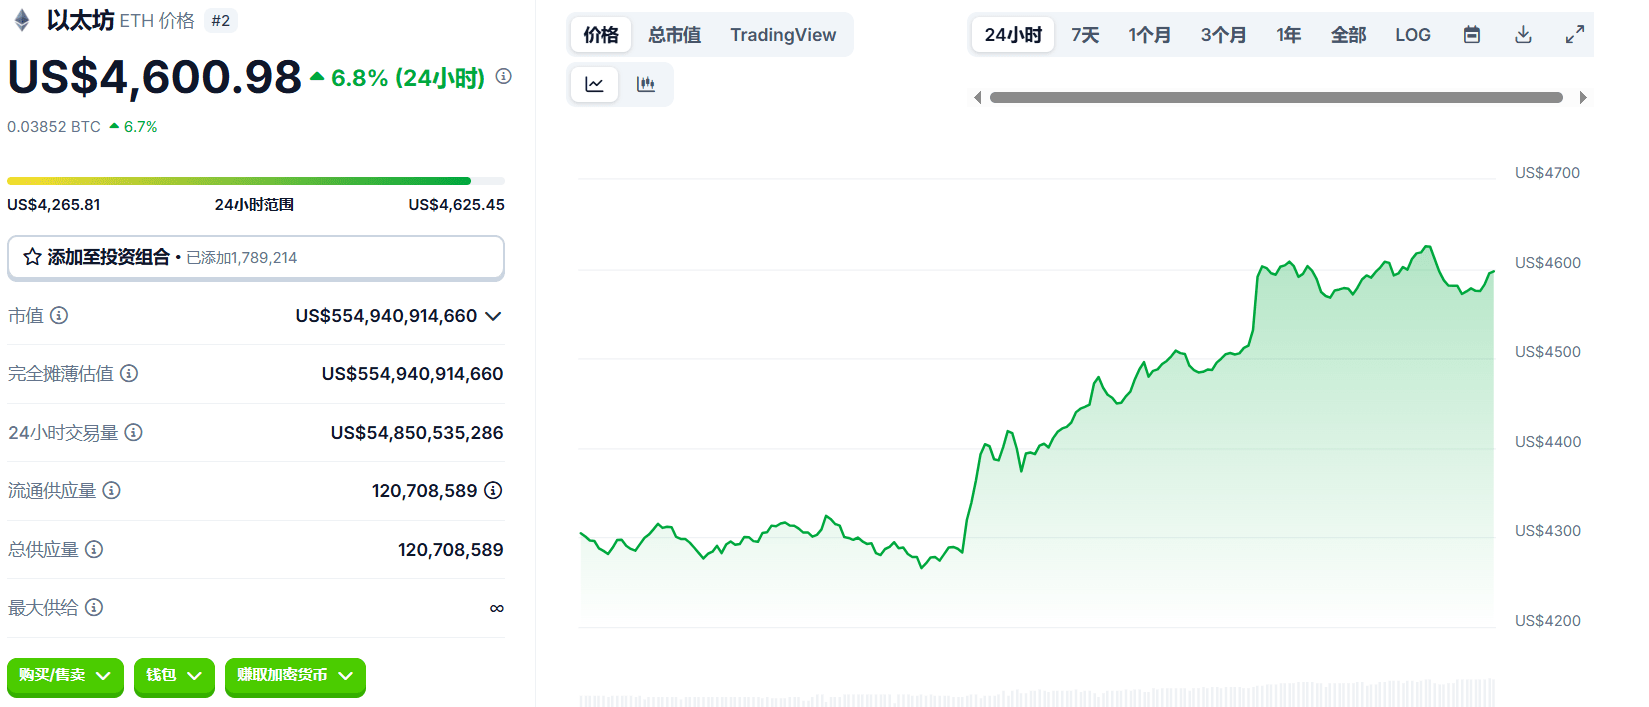Image resolution: width=1649 pixels, height=707 pixels.
Task: Open the calendar date range picker
Action: [1472, 35]
